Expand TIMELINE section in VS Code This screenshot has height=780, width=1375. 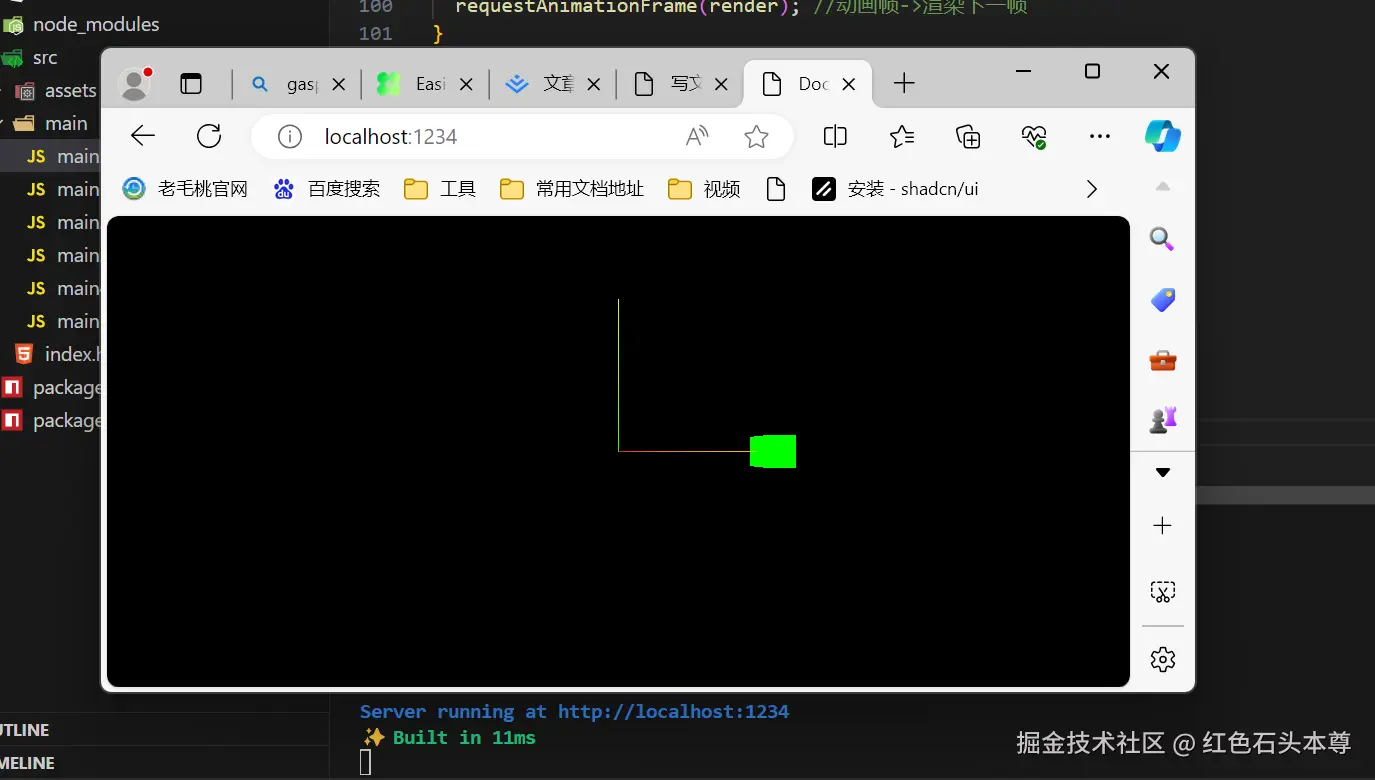pos(27,763)
